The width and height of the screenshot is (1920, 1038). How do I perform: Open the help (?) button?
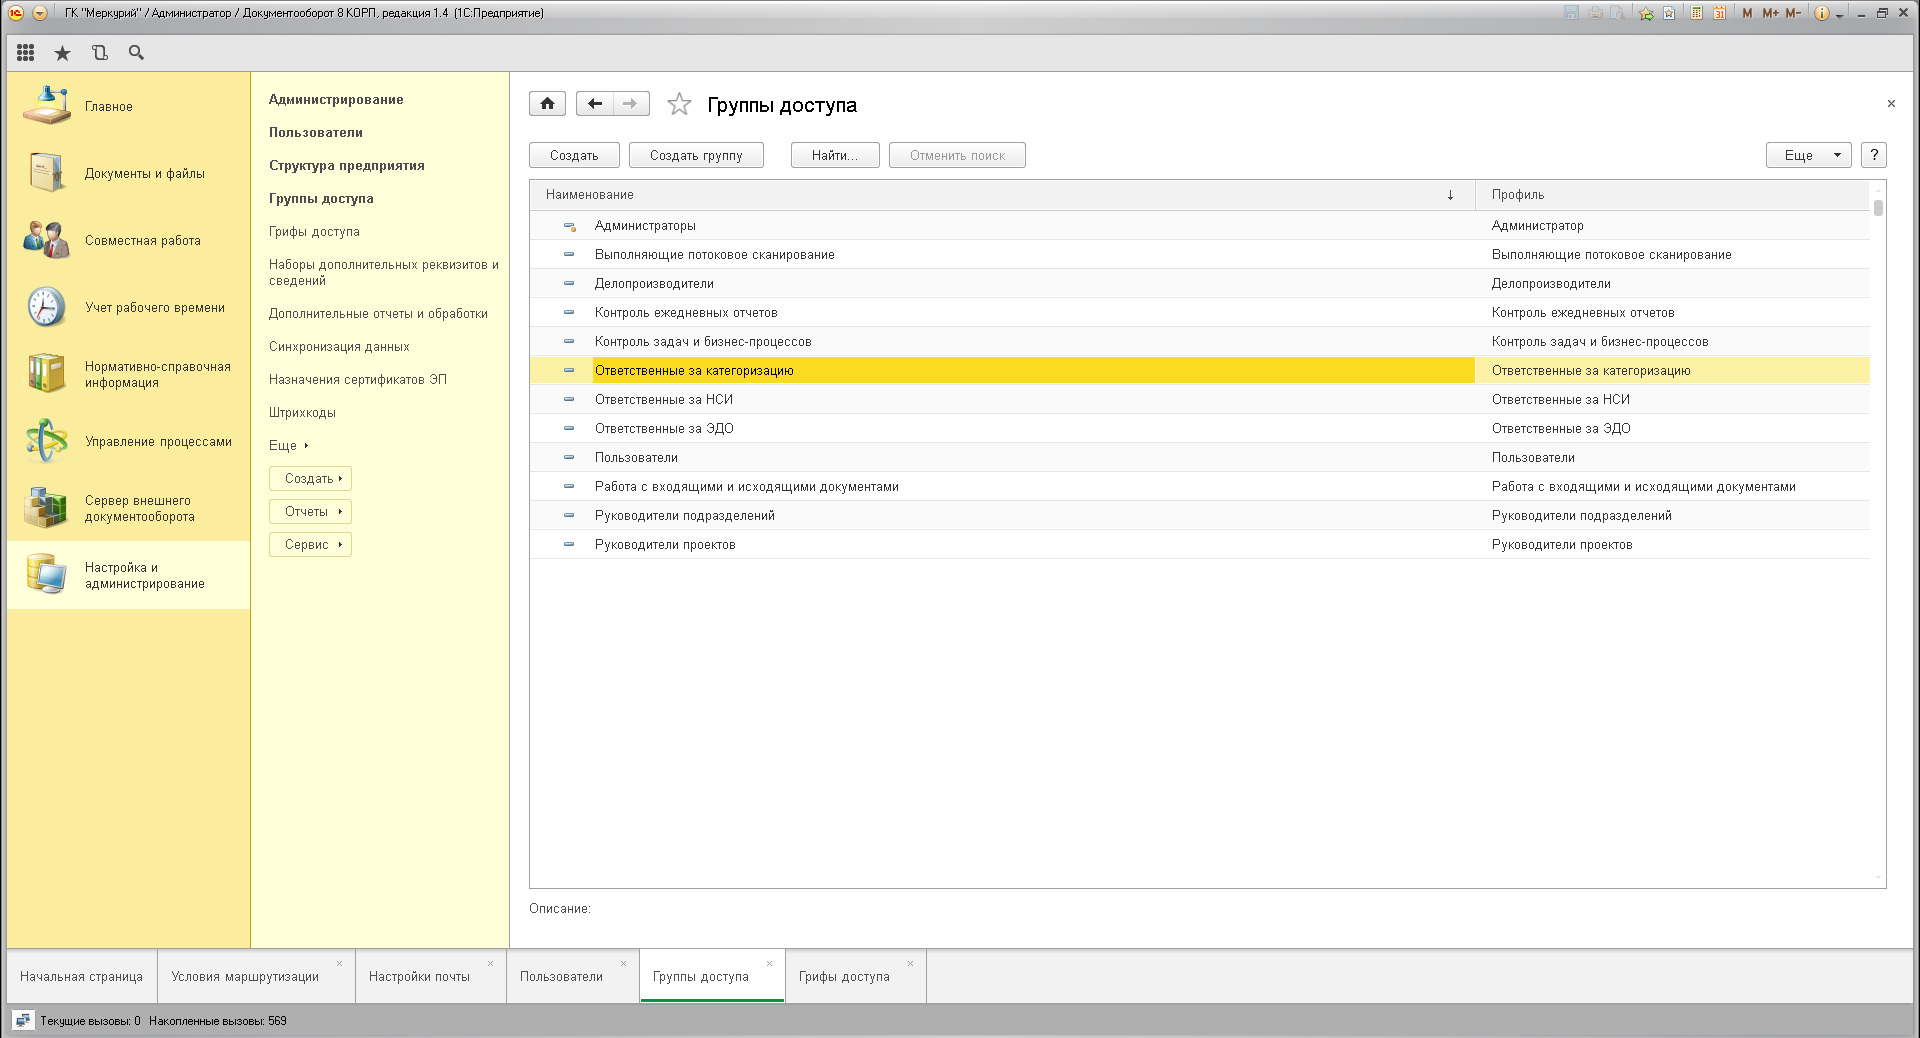tap(1874, 155)
